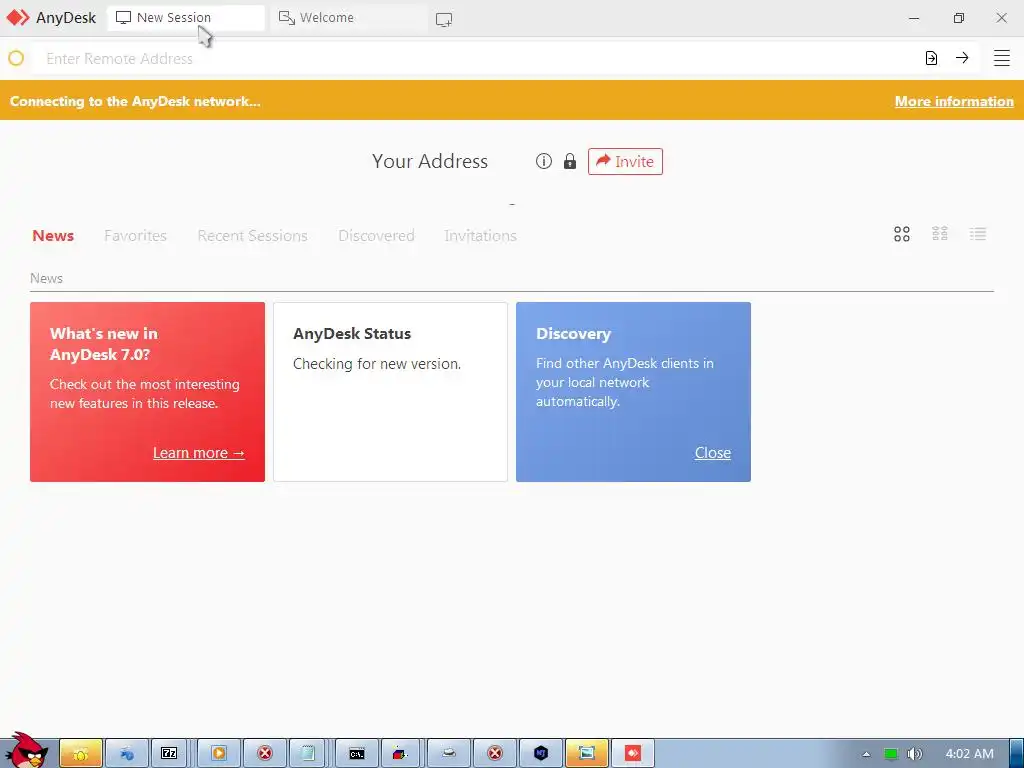
Task: Click the AnyDesk taskbar icon
Action: click(632, 754)
